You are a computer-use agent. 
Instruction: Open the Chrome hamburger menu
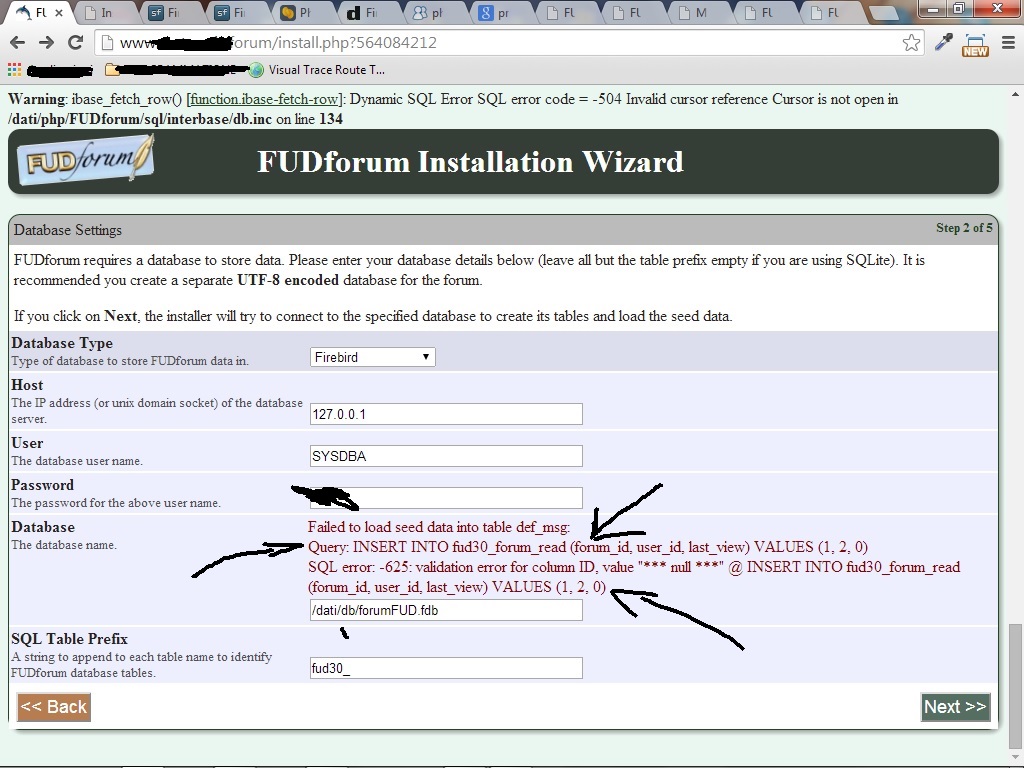tap(1008, 43)
